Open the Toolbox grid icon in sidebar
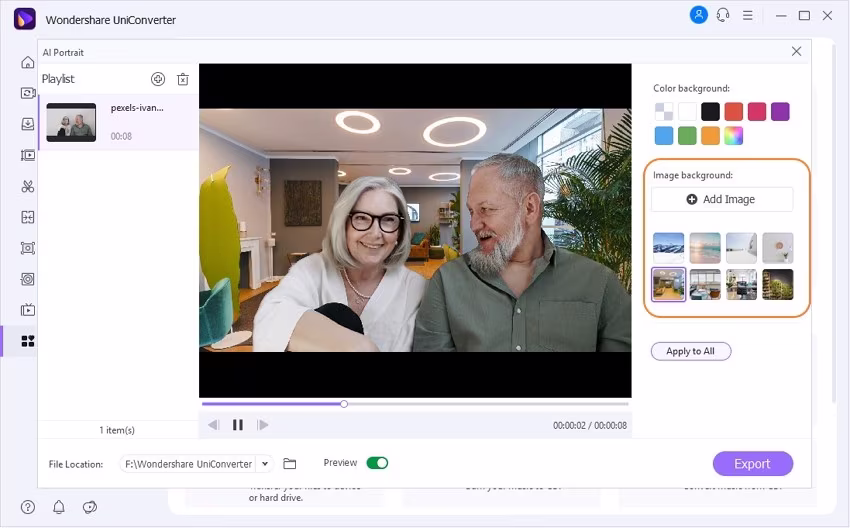 tap(28, 341)
